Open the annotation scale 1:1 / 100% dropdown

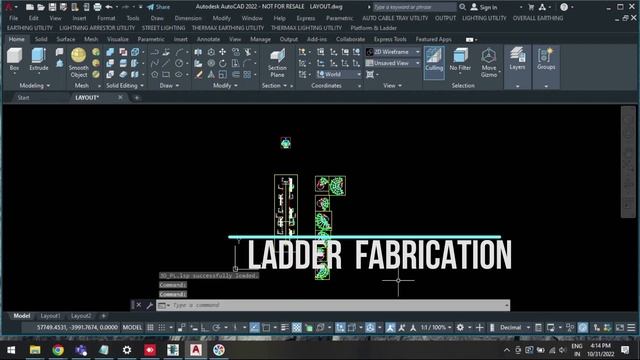(x=436, y=327)
